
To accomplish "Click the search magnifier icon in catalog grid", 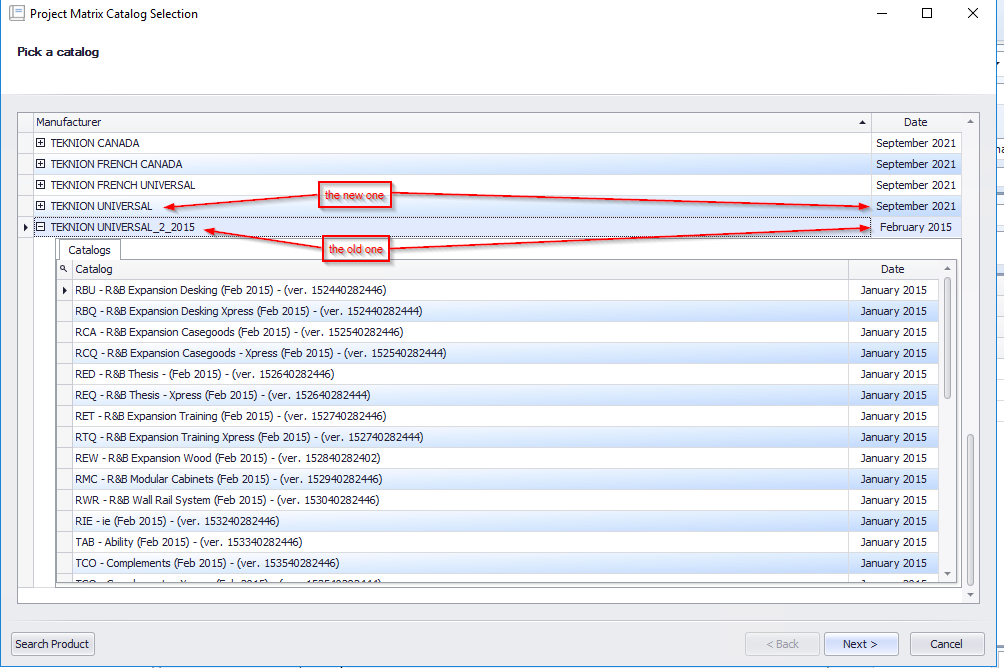I will click(x=64, y=269).
